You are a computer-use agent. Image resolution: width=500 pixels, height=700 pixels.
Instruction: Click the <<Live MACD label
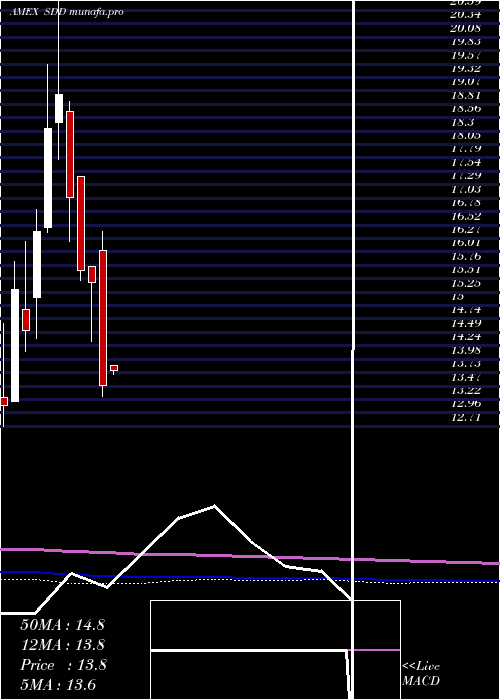tap(421, 674)
